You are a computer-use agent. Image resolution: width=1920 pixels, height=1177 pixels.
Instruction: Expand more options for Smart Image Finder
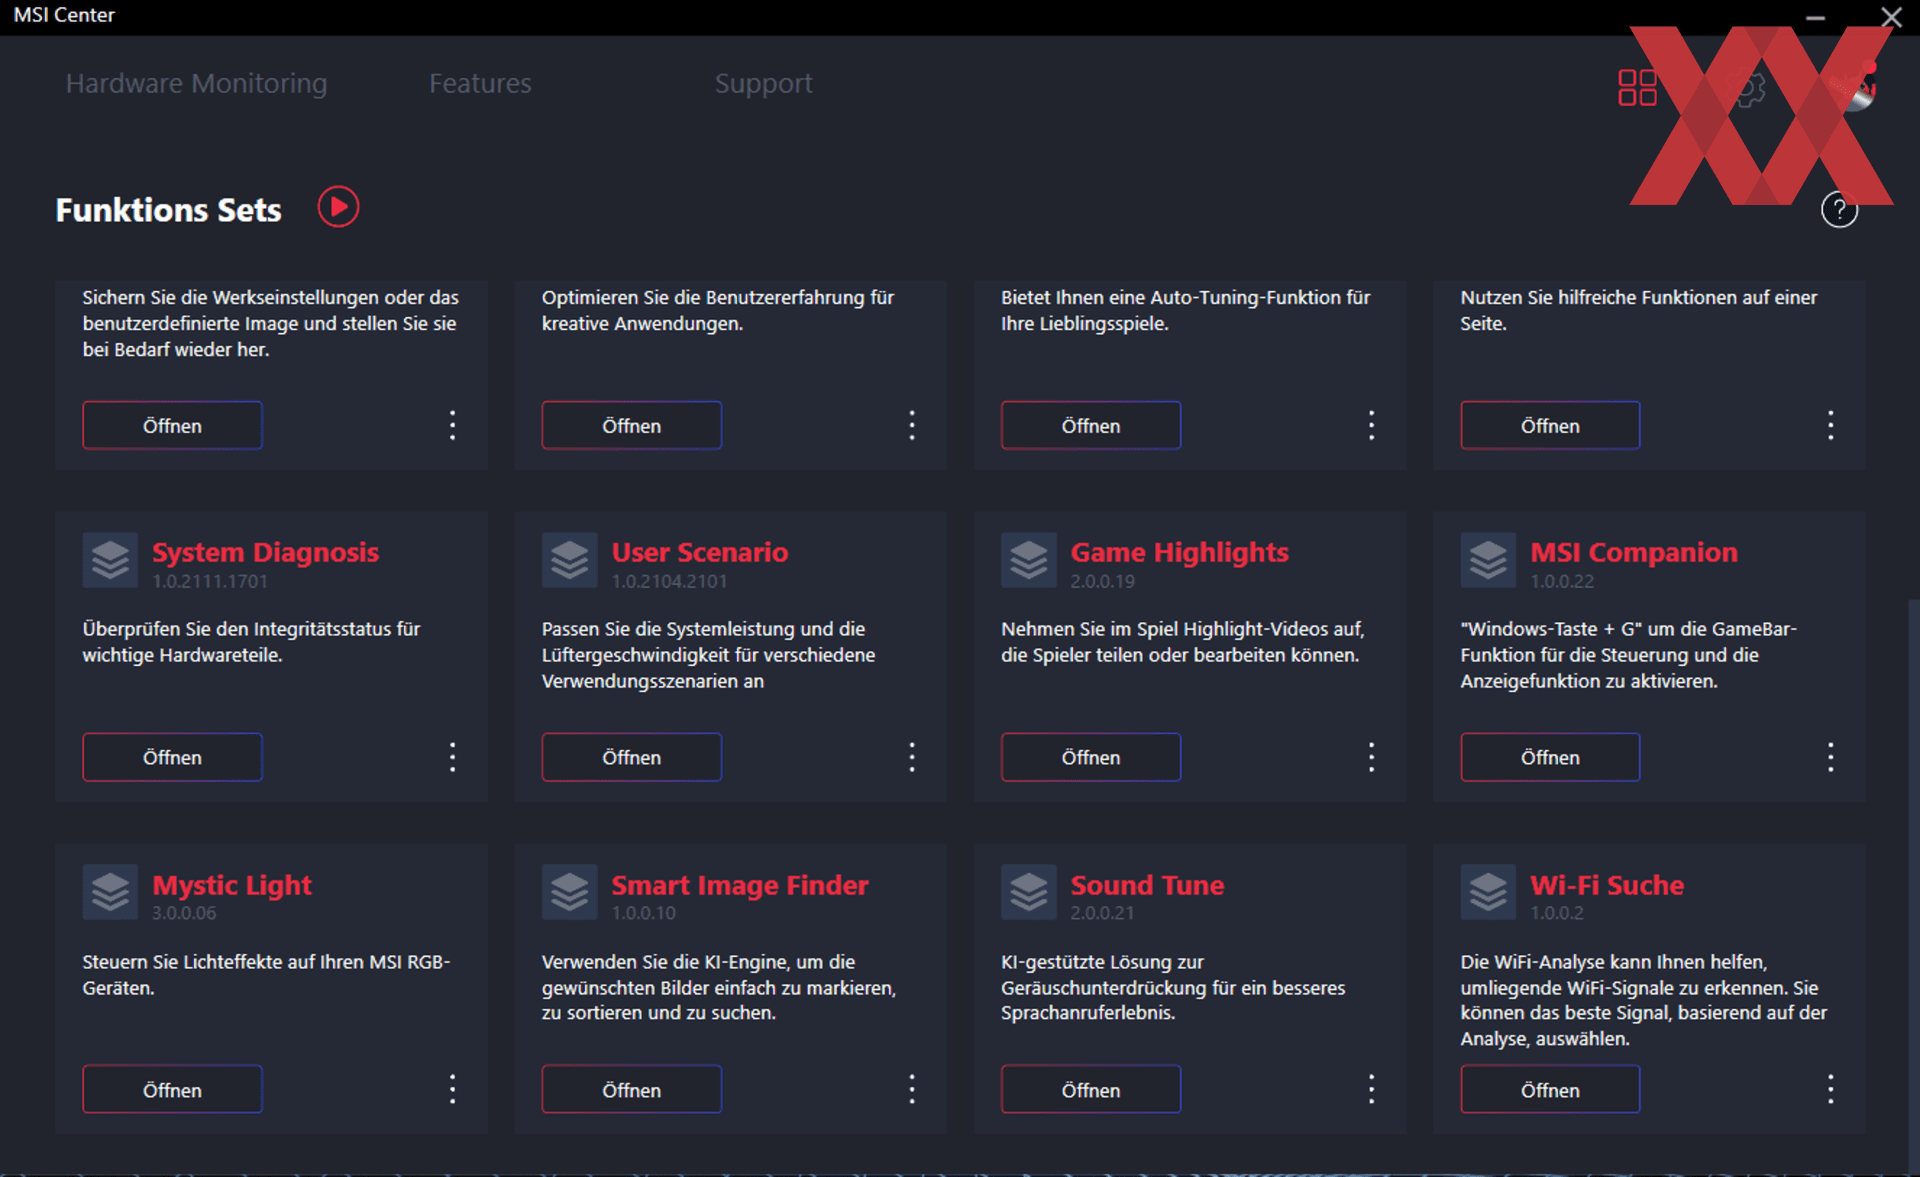tap(911, 1089)
